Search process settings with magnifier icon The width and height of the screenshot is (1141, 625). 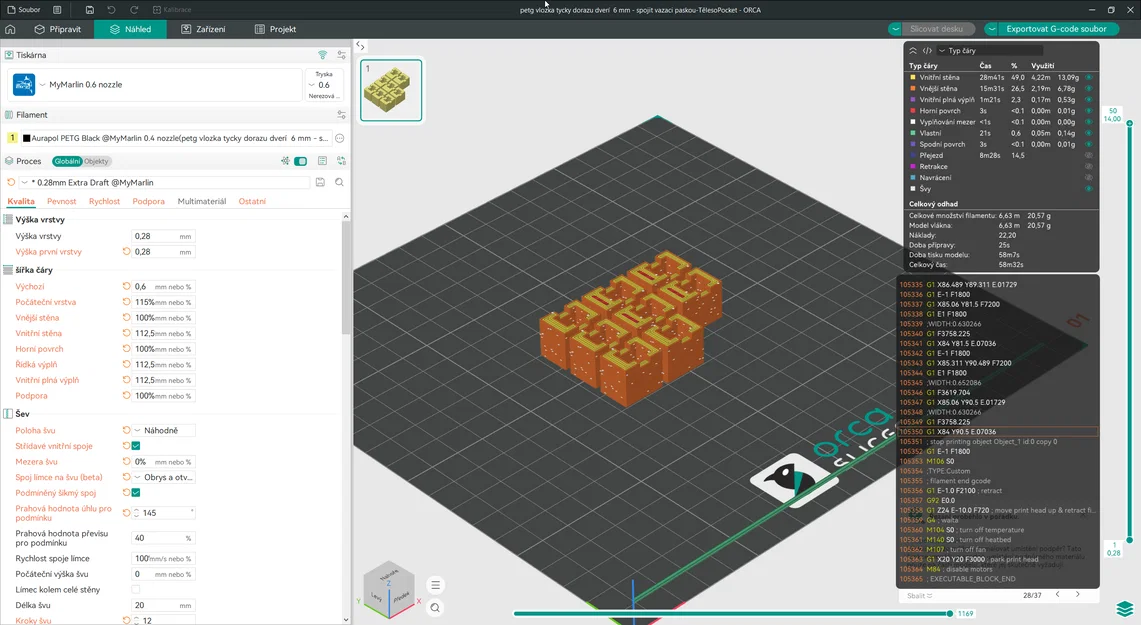point(339,183)
